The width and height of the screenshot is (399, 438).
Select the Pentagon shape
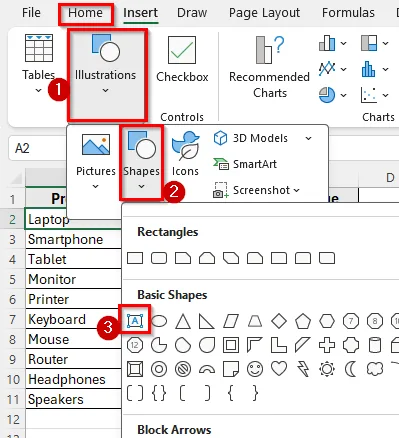click(303, 321)
